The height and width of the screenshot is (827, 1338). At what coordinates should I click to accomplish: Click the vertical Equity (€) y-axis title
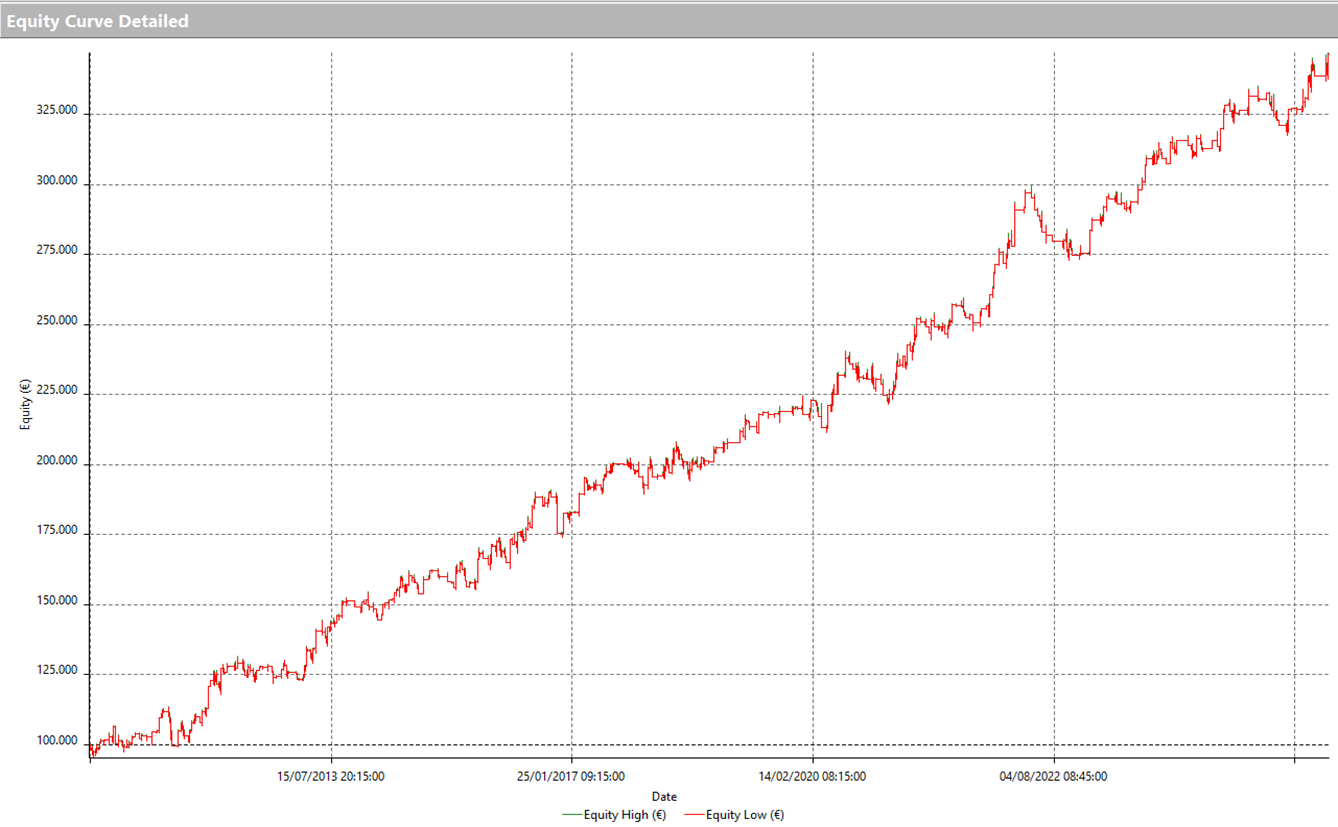coord(25,406)
